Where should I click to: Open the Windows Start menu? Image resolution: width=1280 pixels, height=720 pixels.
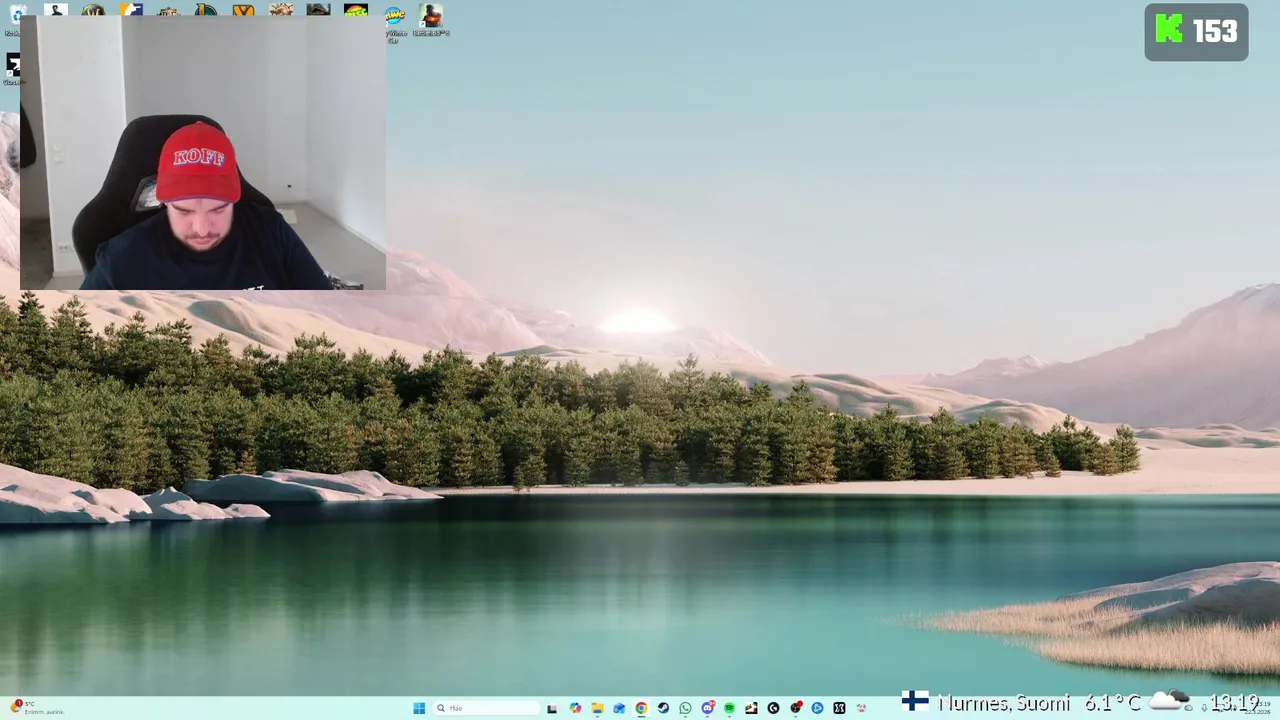[419, 708]
